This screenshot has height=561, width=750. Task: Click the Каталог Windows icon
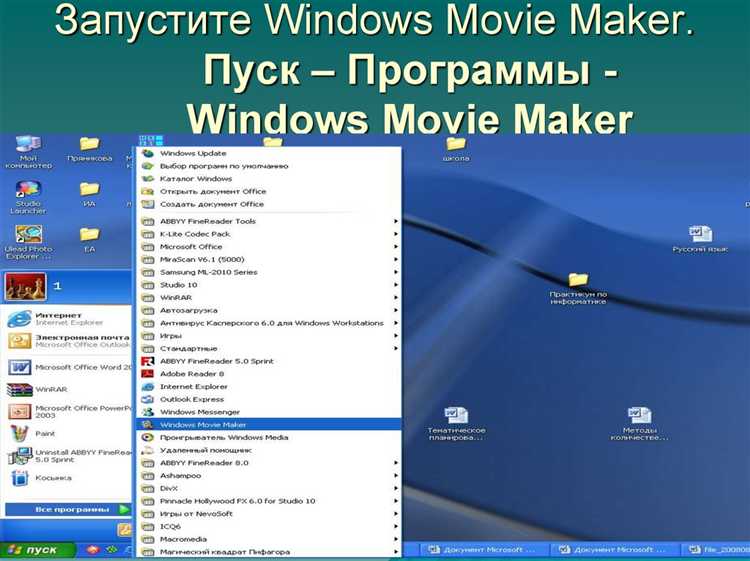148,179
